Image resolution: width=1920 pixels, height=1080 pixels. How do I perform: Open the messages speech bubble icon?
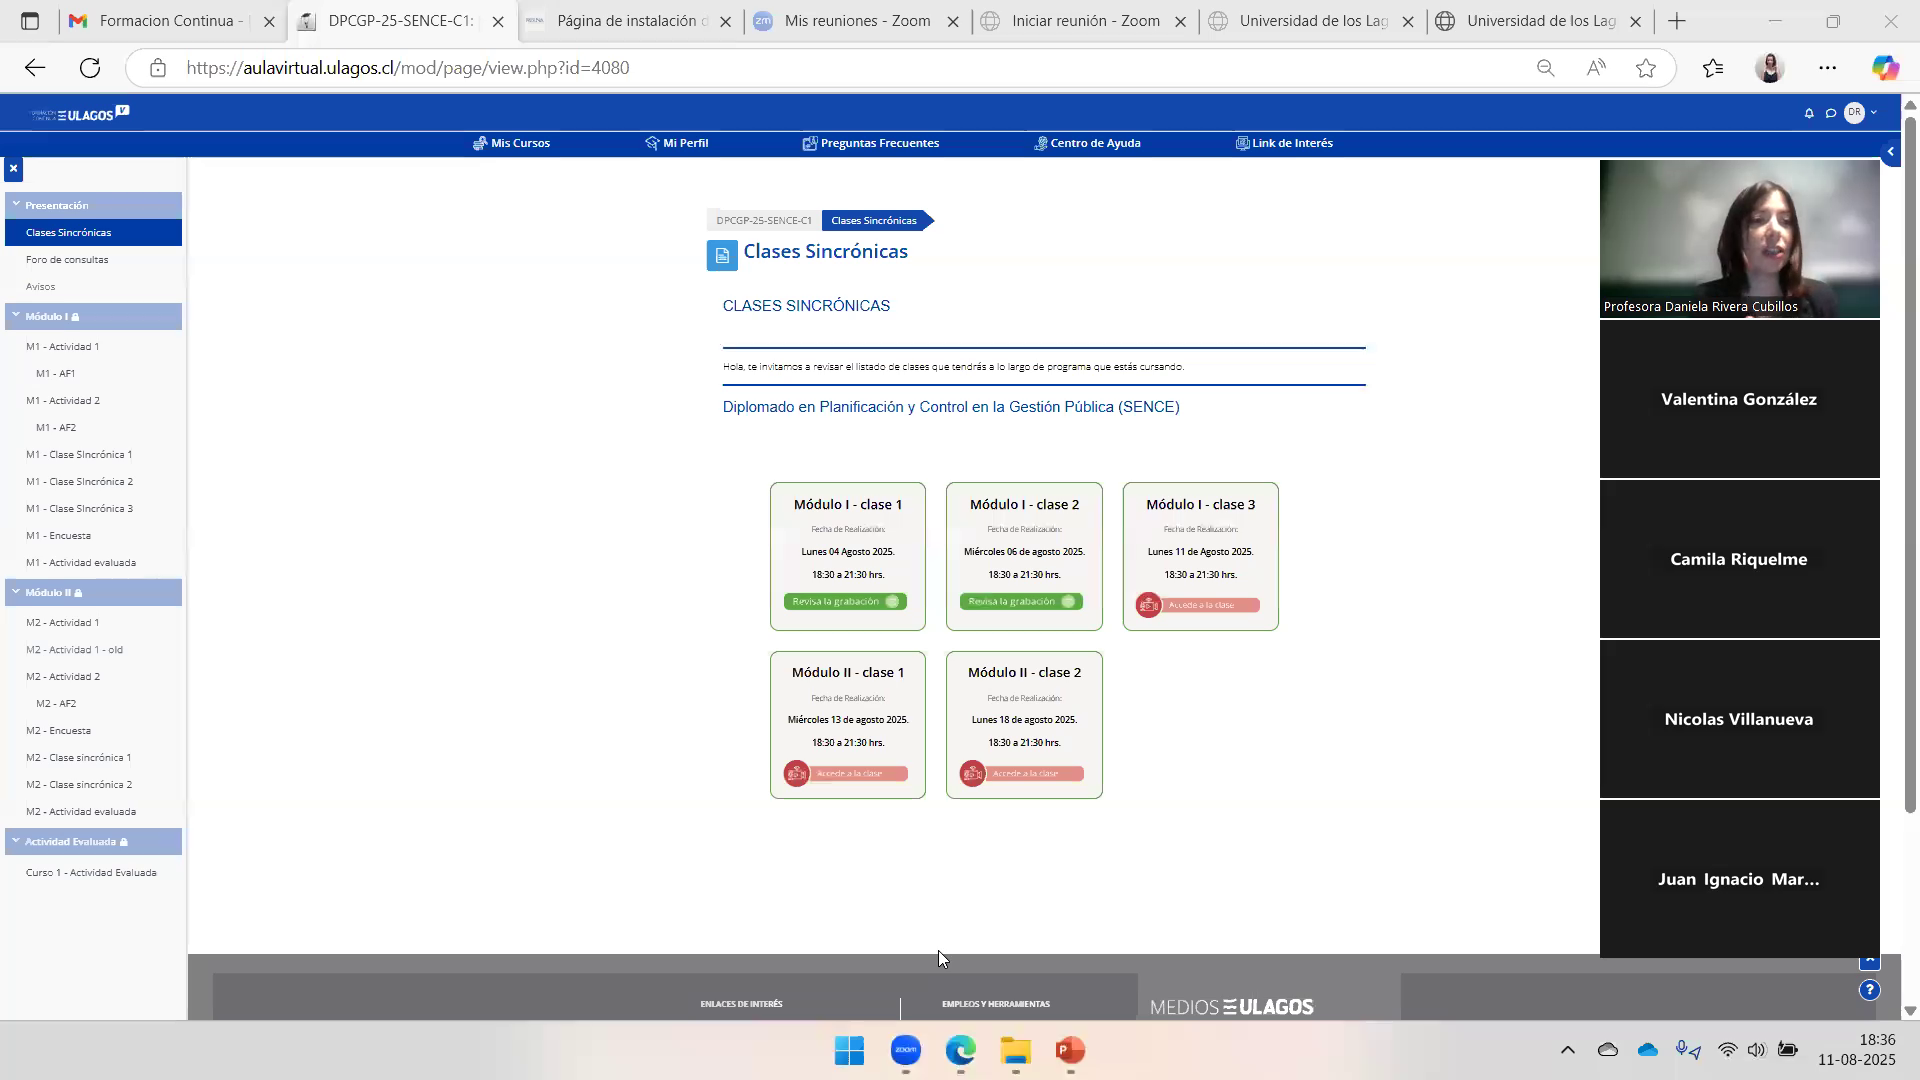click(1831, 114)
